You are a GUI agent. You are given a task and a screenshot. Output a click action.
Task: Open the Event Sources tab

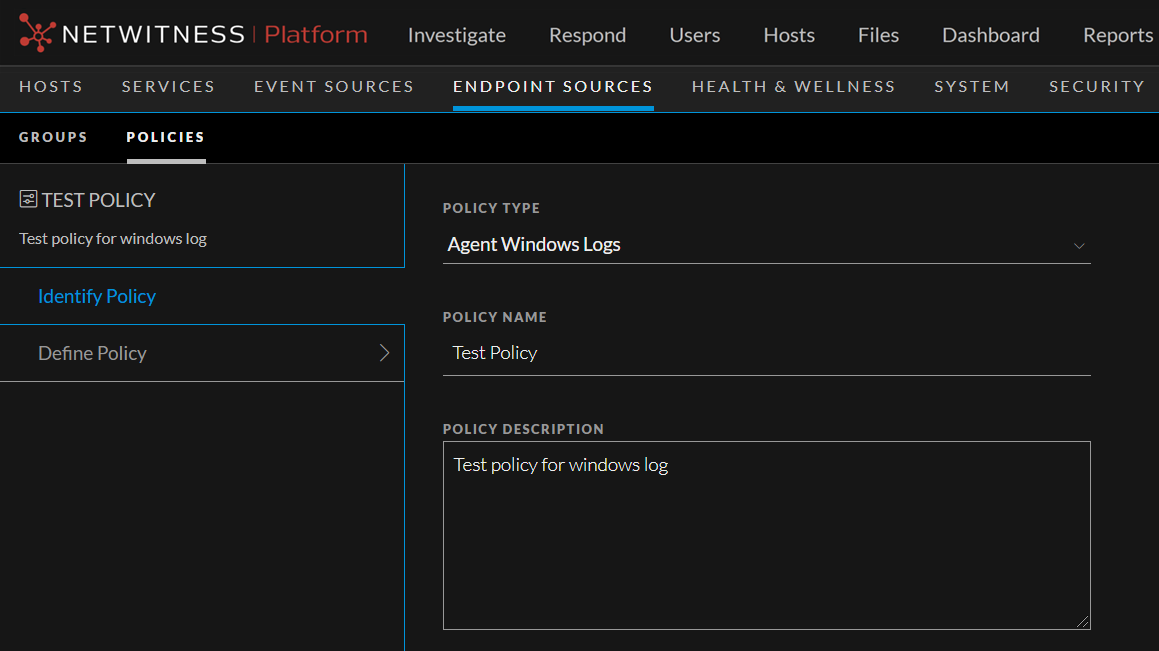(333, 87)
